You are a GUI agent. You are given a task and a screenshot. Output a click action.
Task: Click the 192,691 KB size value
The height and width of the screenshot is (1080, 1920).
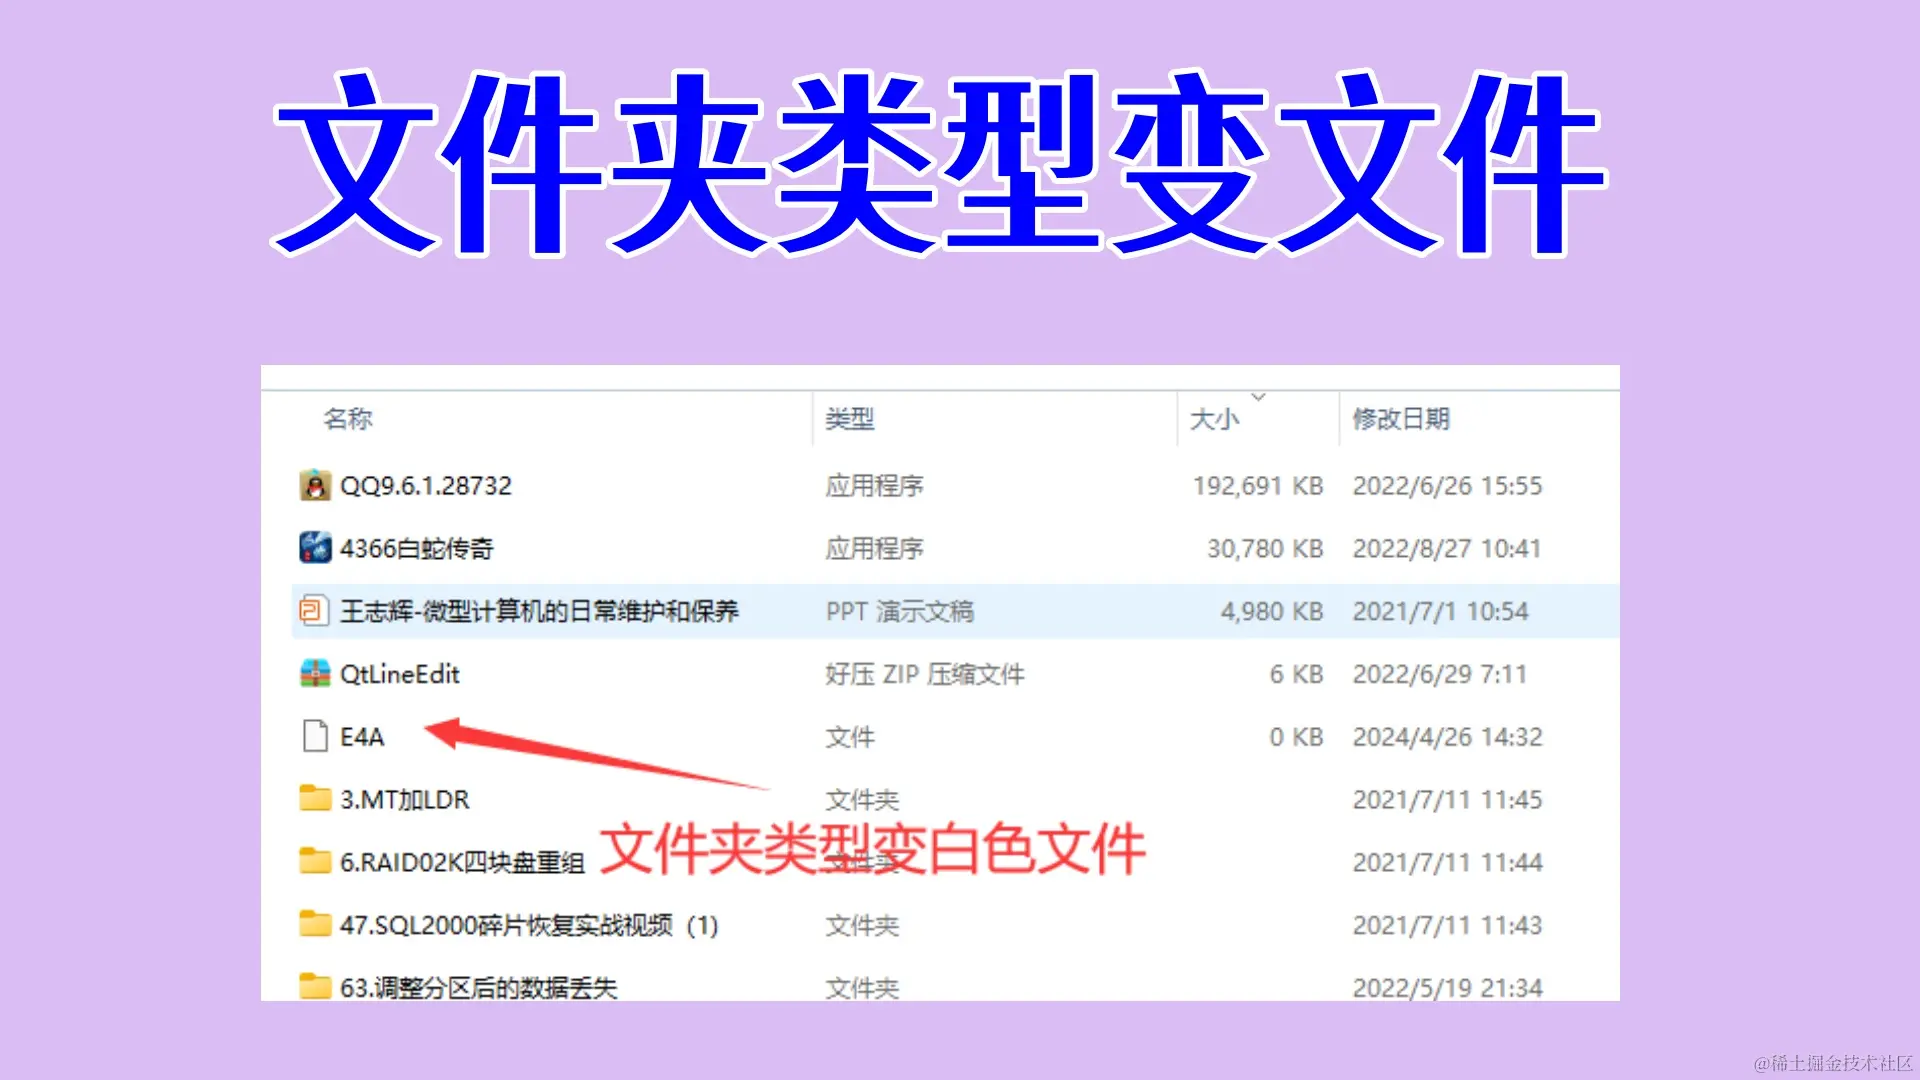pyautogui.click(x=1258, y=486)
